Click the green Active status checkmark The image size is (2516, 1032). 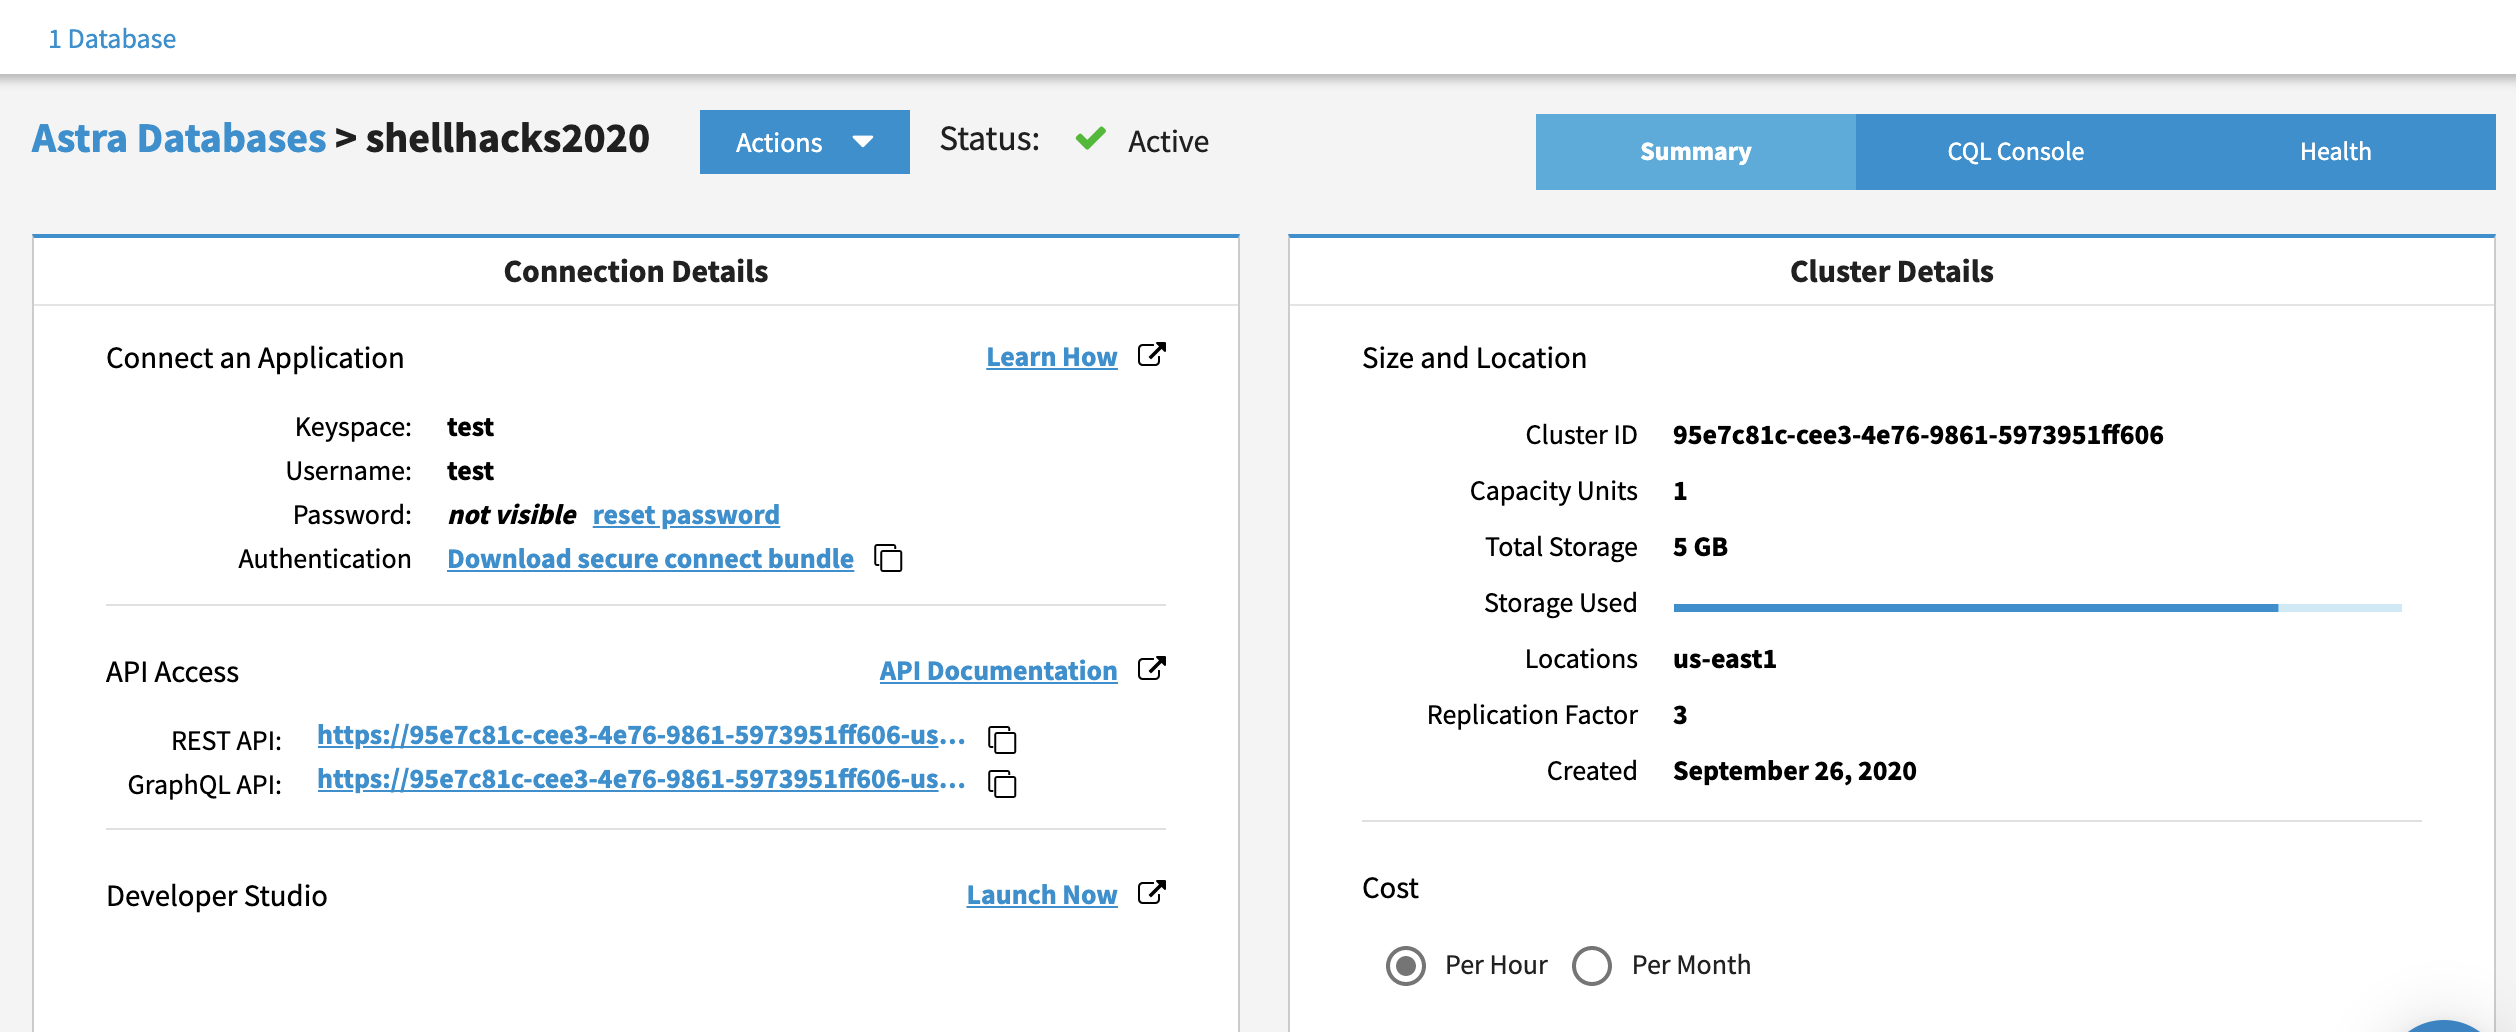tap(1090, 138)
